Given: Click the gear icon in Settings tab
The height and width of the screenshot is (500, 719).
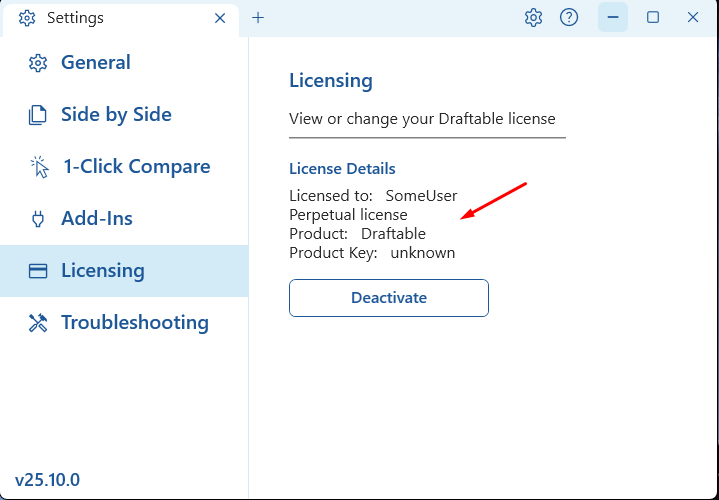Looking at the screenshot, I should coord(27,18).
